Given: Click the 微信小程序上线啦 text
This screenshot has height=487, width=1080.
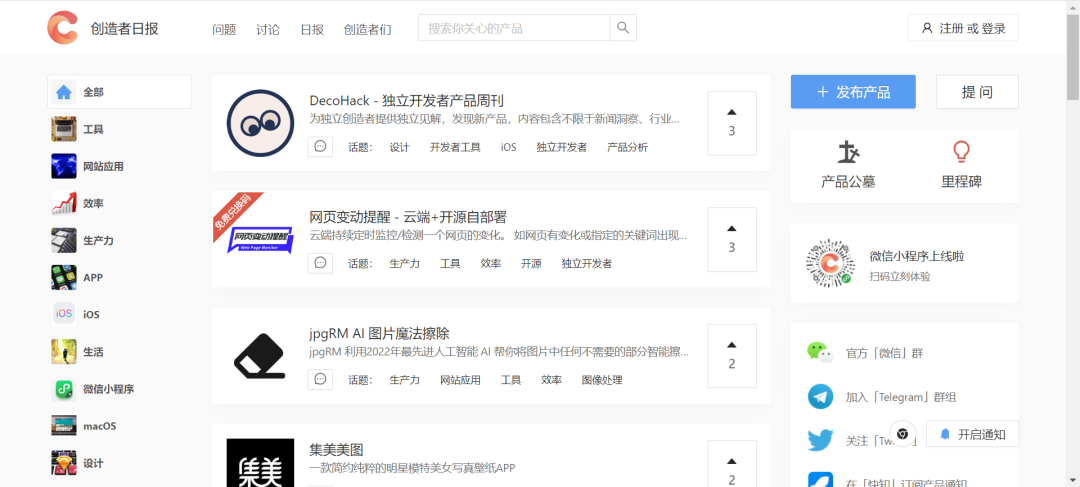Looking at the screenshot, I should (x=917, y=256).
